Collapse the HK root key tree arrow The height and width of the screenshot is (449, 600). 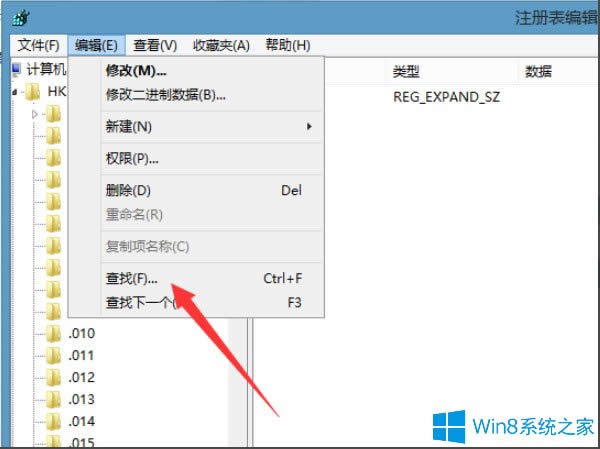pyautogui.click(x=15, y=93)
